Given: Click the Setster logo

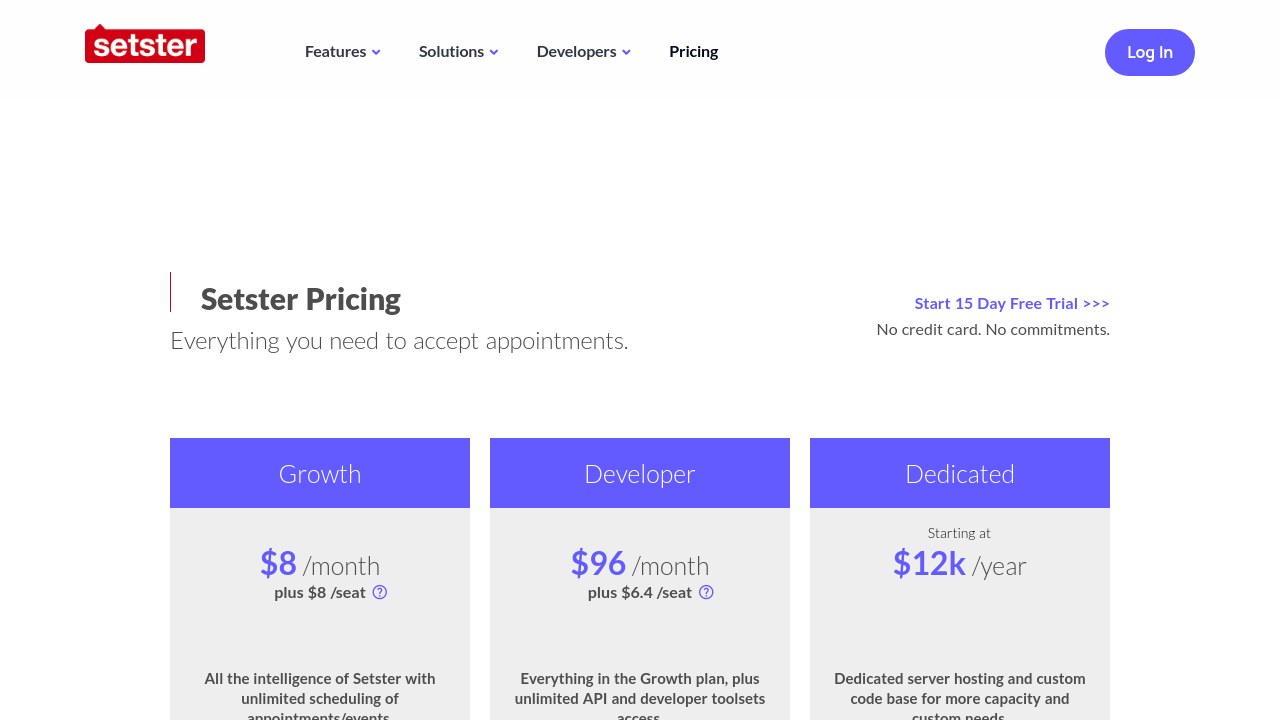Looking at the screenshot, I should [145, 45].
